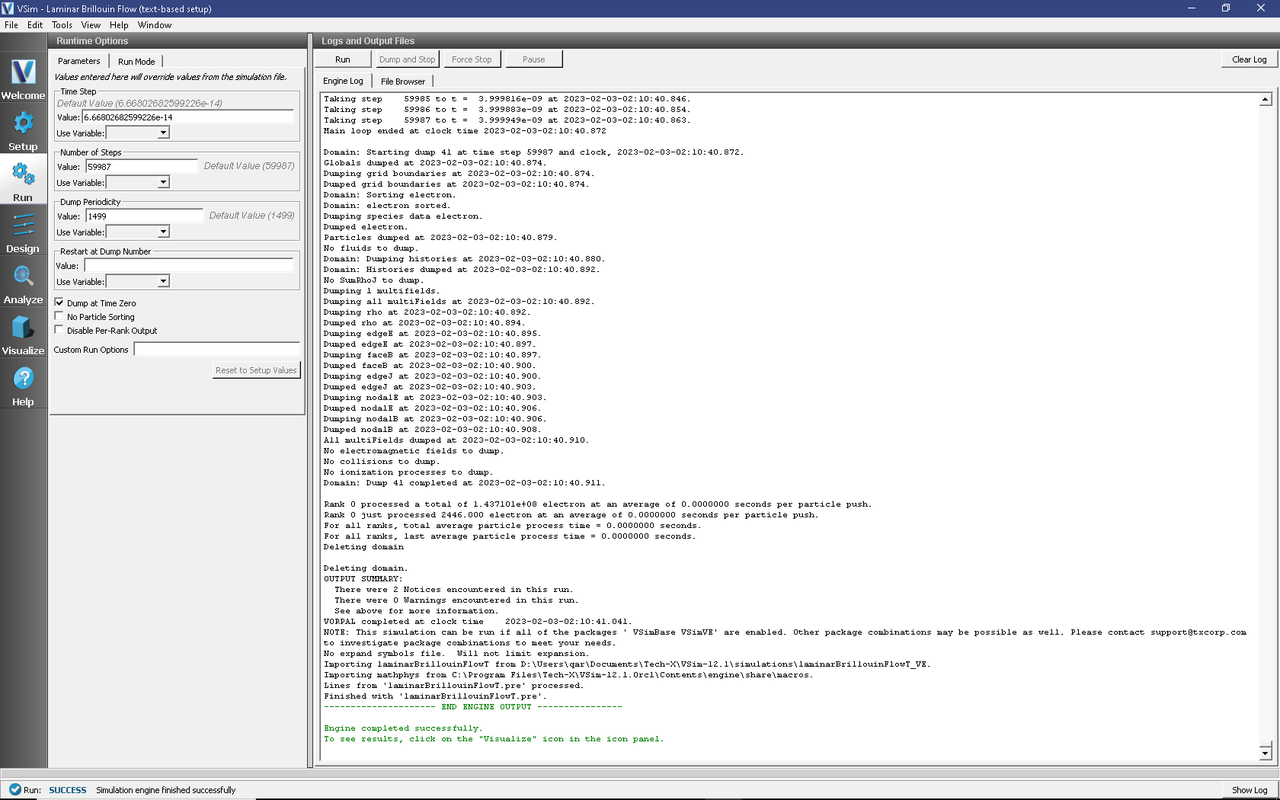
Task: Select the Run gears icon
Action: [x=23, y=175]
